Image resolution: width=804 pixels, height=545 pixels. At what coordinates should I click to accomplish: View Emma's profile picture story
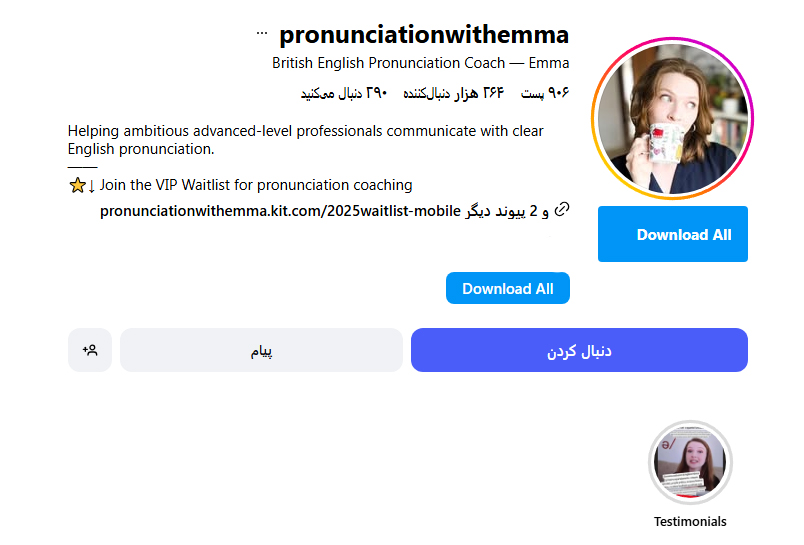[672, 120]
